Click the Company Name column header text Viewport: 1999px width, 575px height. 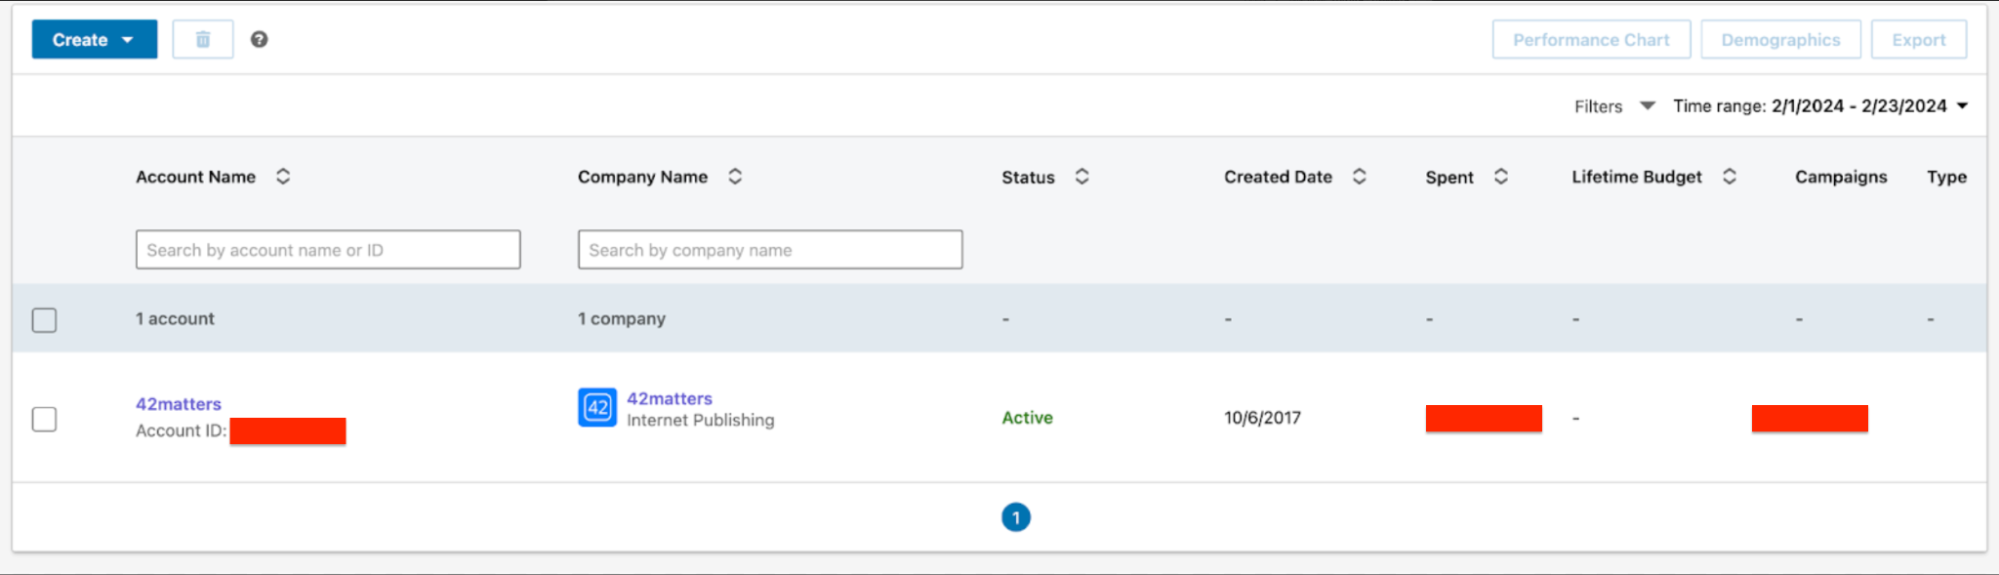coord(642,177)
